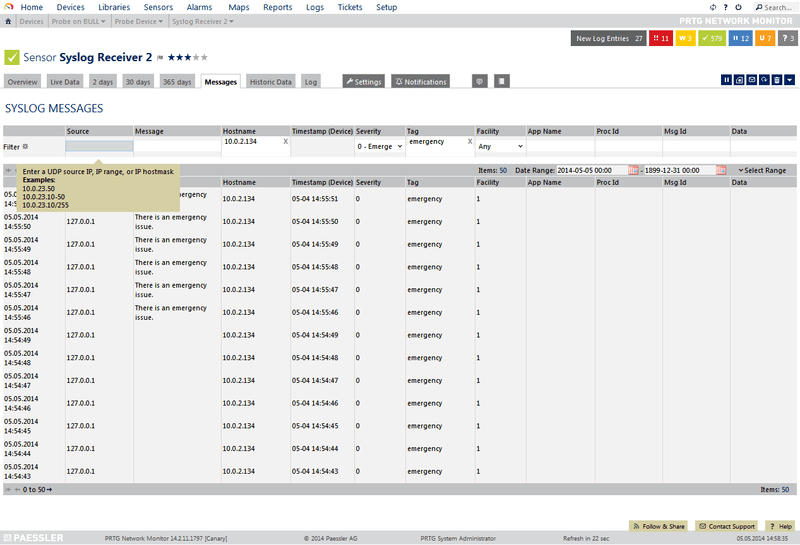
Task: Open the end date calendar picker icon
Action: pos(721,170)
